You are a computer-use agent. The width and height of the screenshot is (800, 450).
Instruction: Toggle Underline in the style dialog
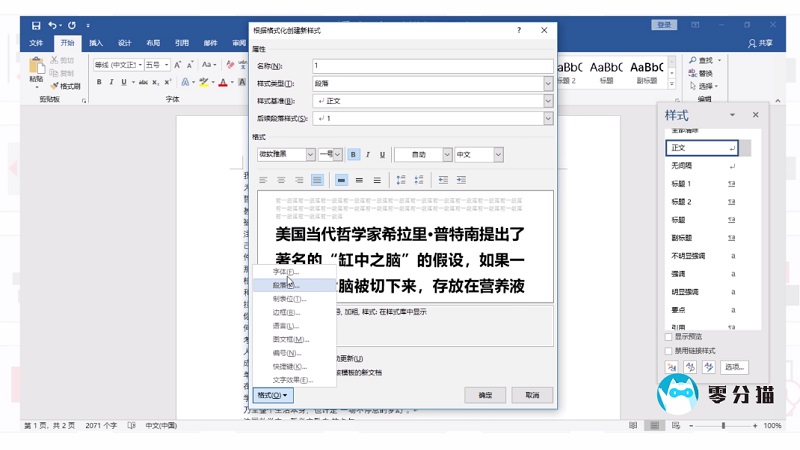point(382,155)
